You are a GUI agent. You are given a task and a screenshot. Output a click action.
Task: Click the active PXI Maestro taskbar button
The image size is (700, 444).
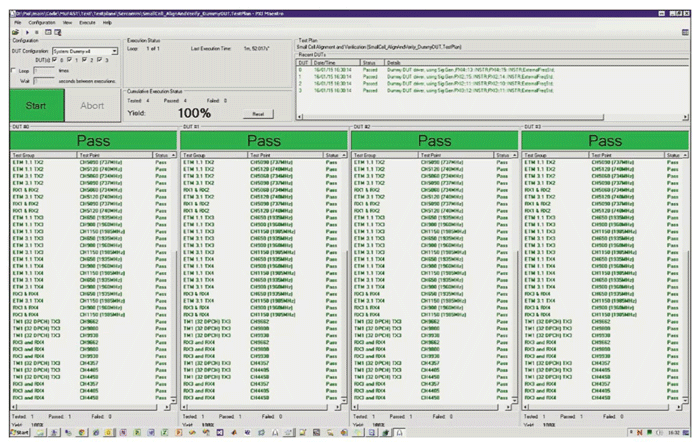tap(400, 432)
